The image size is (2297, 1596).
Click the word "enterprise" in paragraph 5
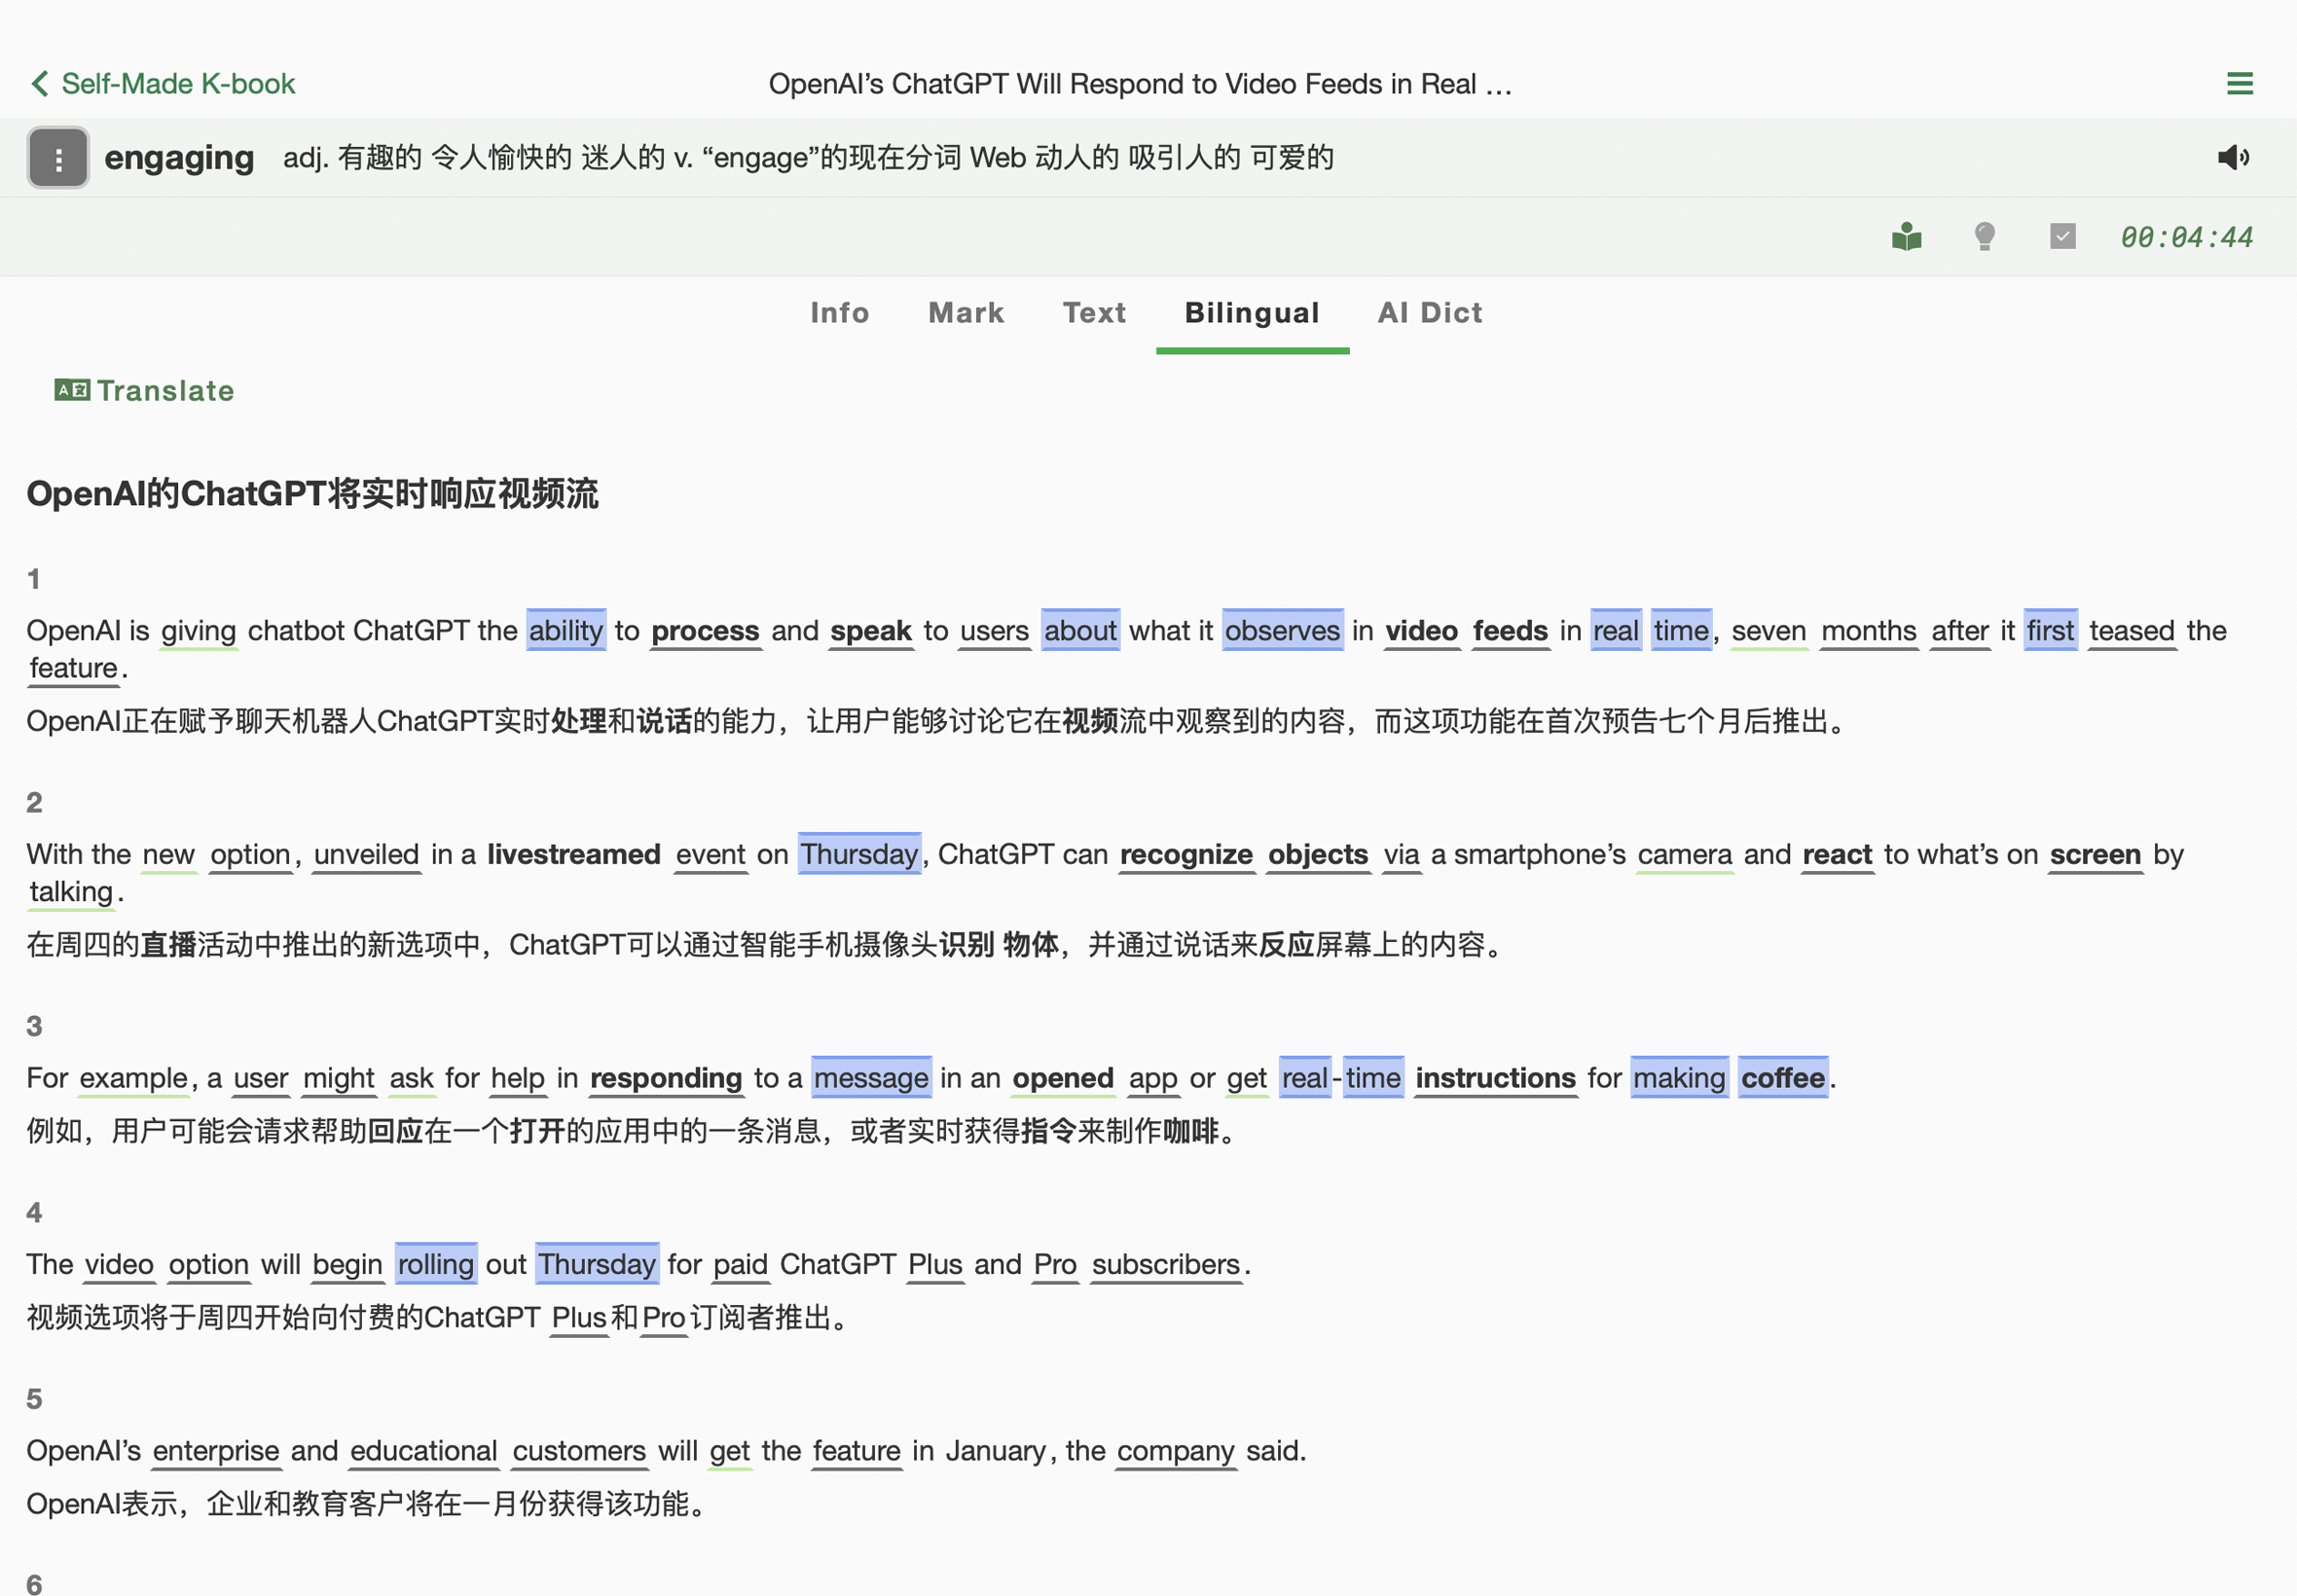(x=216, y=1452)
